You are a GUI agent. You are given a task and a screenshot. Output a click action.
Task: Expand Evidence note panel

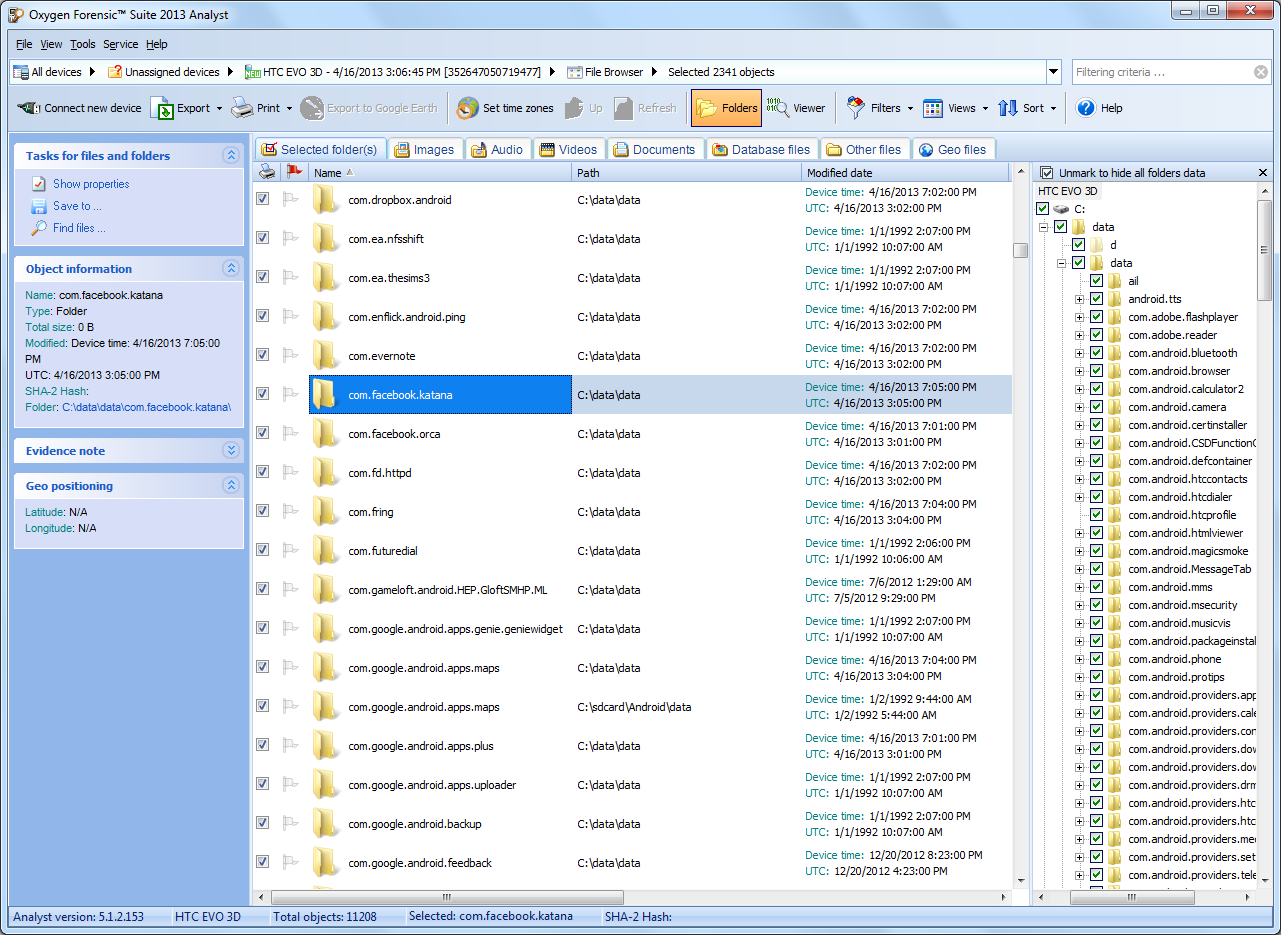click(231, 451)
